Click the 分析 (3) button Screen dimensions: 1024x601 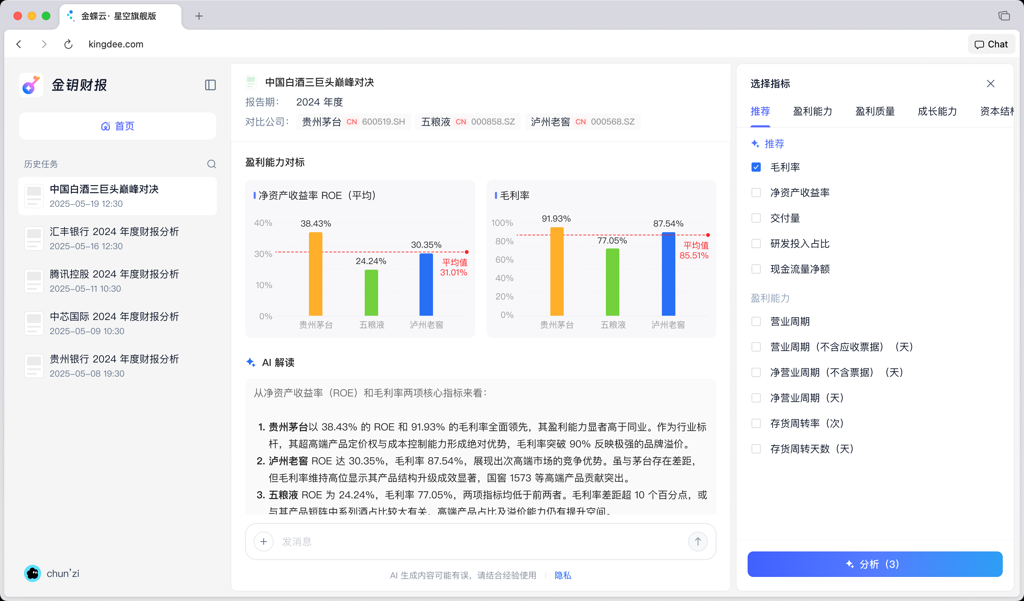coord(874,564)
